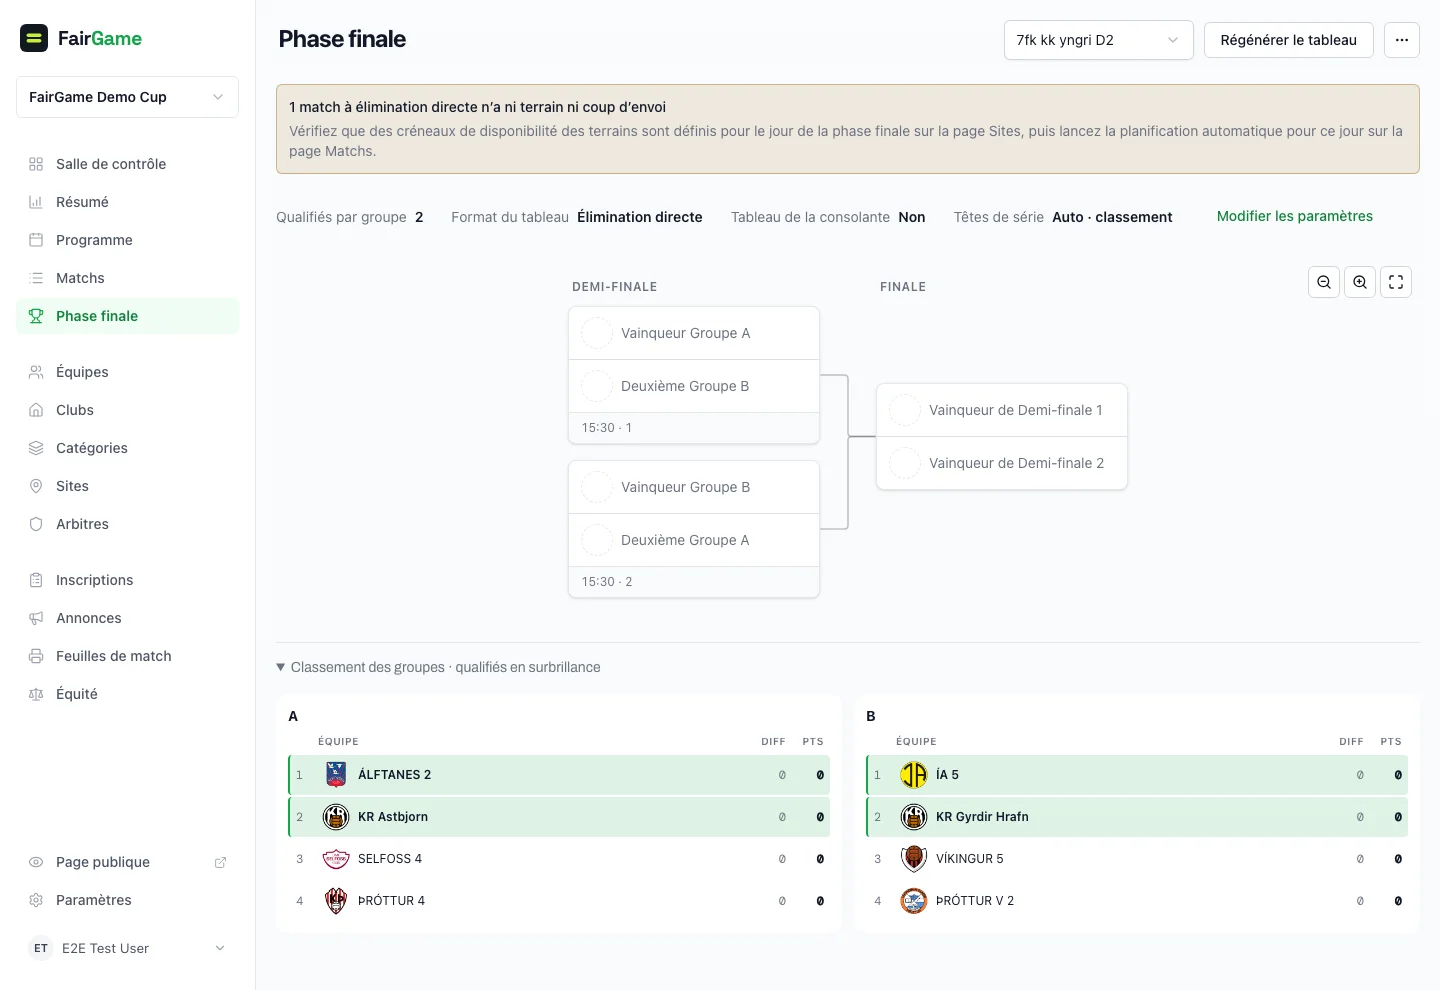
Task: Click the SELFOSS 4 team crest
Action: (336, 859)
